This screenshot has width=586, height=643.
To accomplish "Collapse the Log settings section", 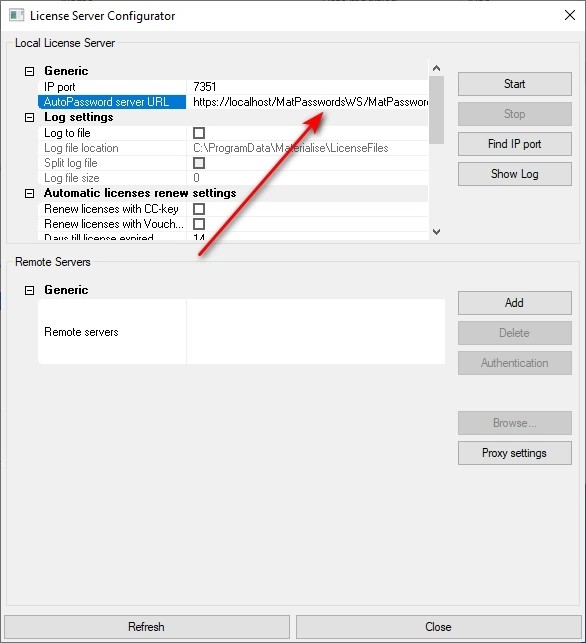I will point(30,118).
